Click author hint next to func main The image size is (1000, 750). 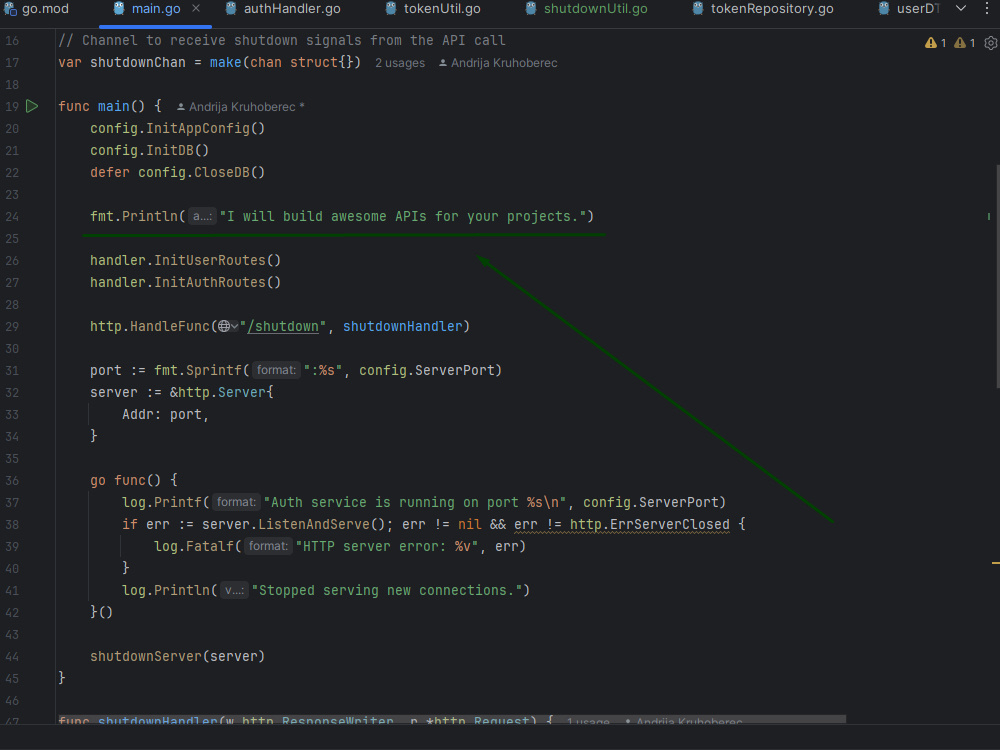[240, 107]
